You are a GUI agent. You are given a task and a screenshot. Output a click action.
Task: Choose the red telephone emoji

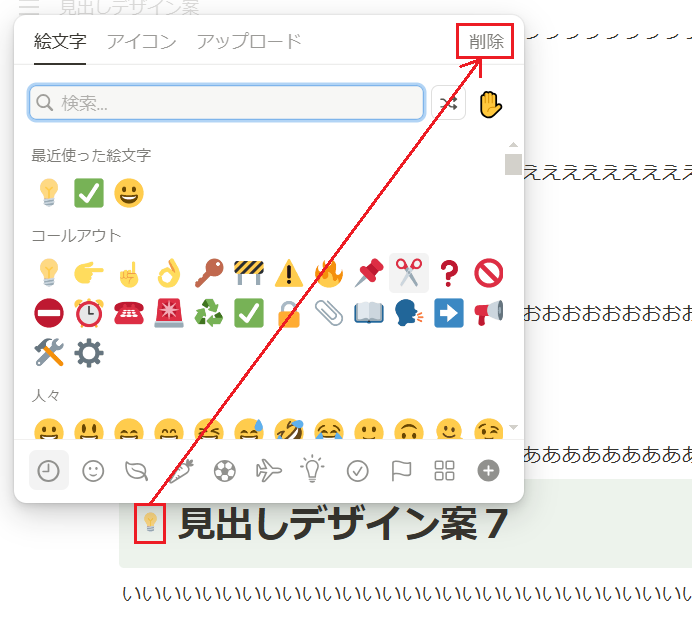(129, 313)
